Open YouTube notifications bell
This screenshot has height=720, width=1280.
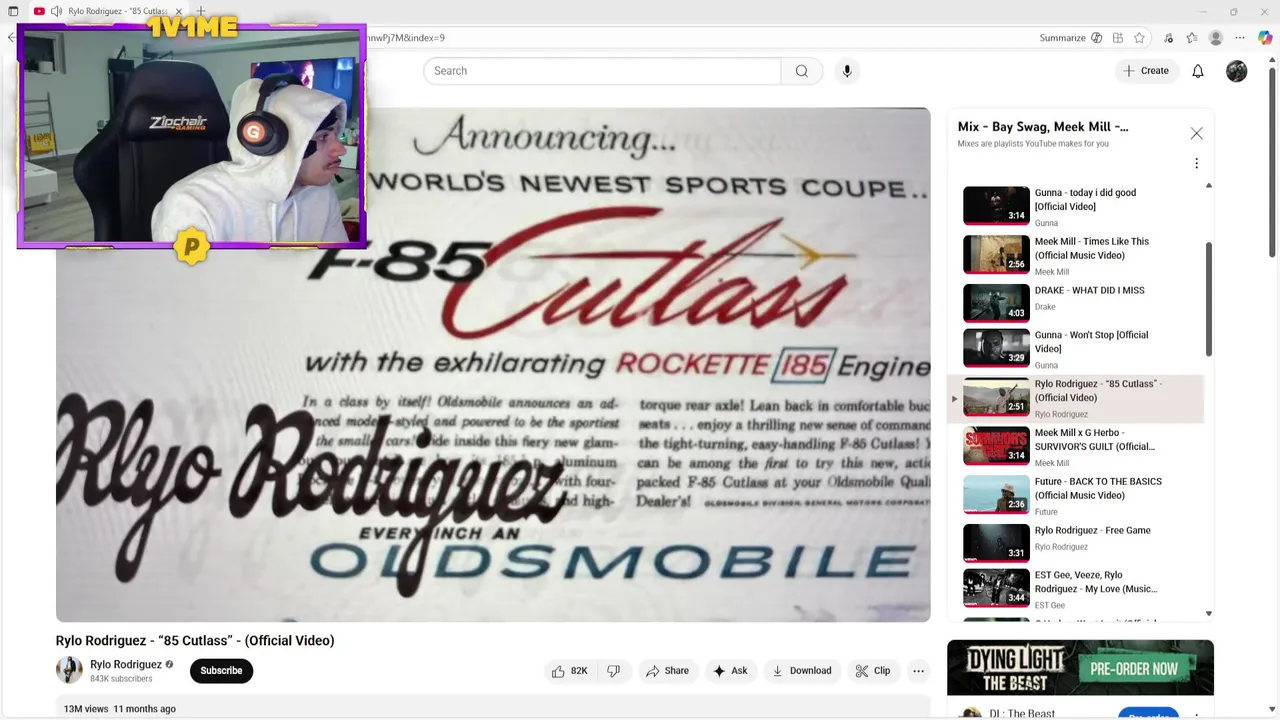click(x=1198, y=71)
